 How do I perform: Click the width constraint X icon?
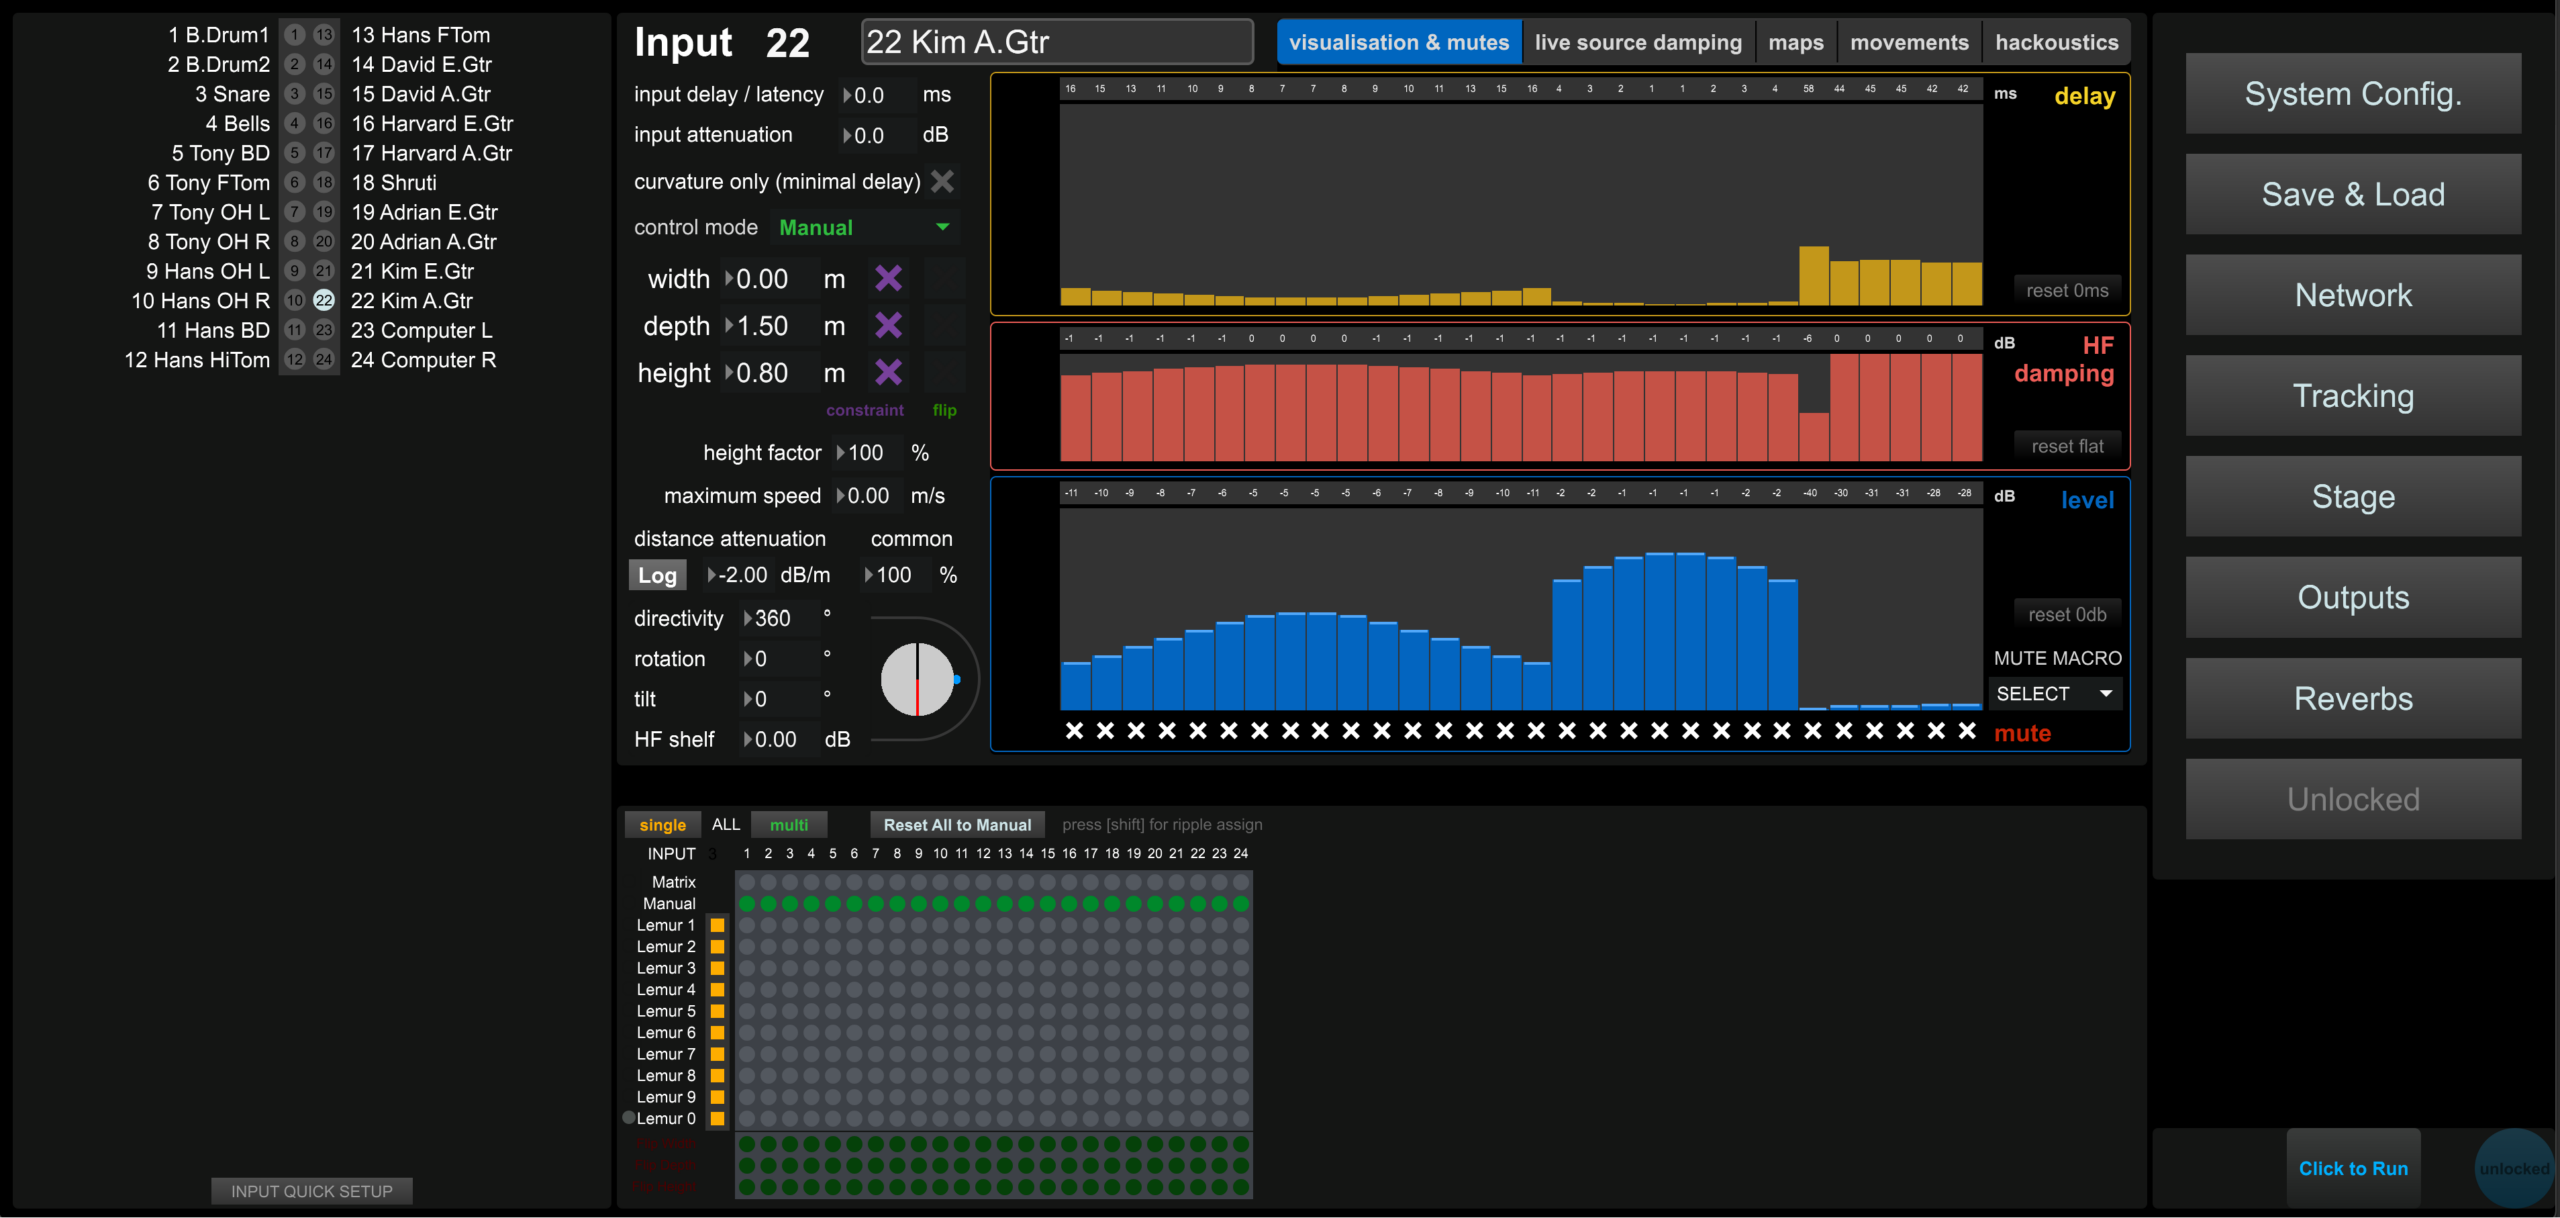tap(888, 279)
